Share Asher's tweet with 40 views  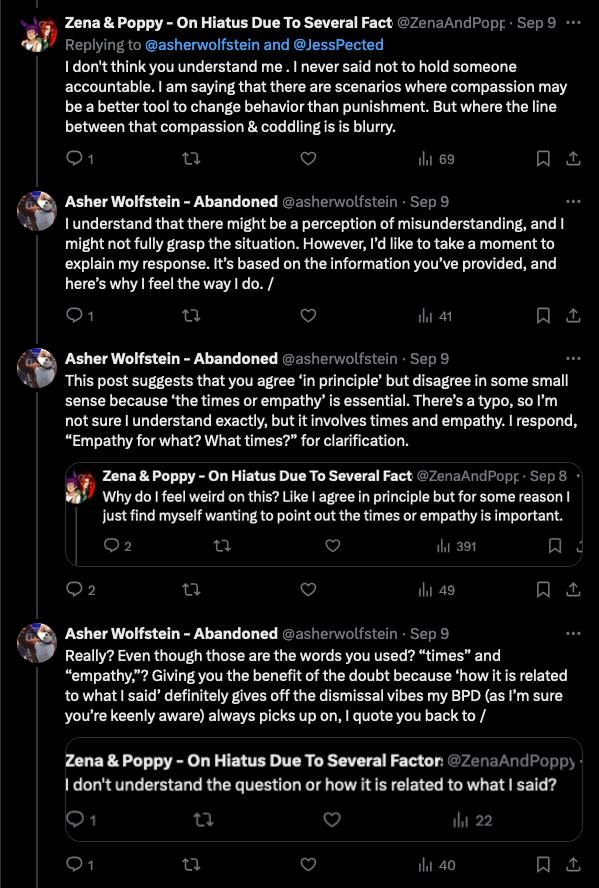573,865
